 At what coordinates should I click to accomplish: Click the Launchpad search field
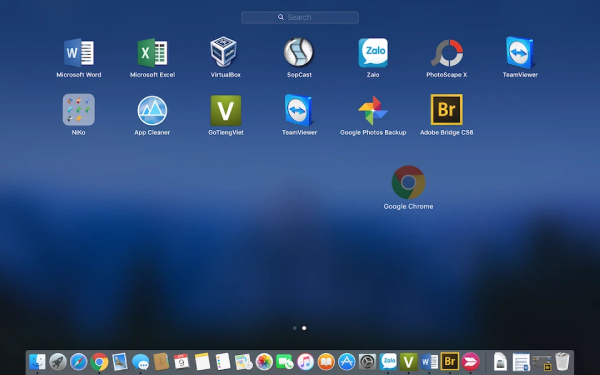point(300,17)
